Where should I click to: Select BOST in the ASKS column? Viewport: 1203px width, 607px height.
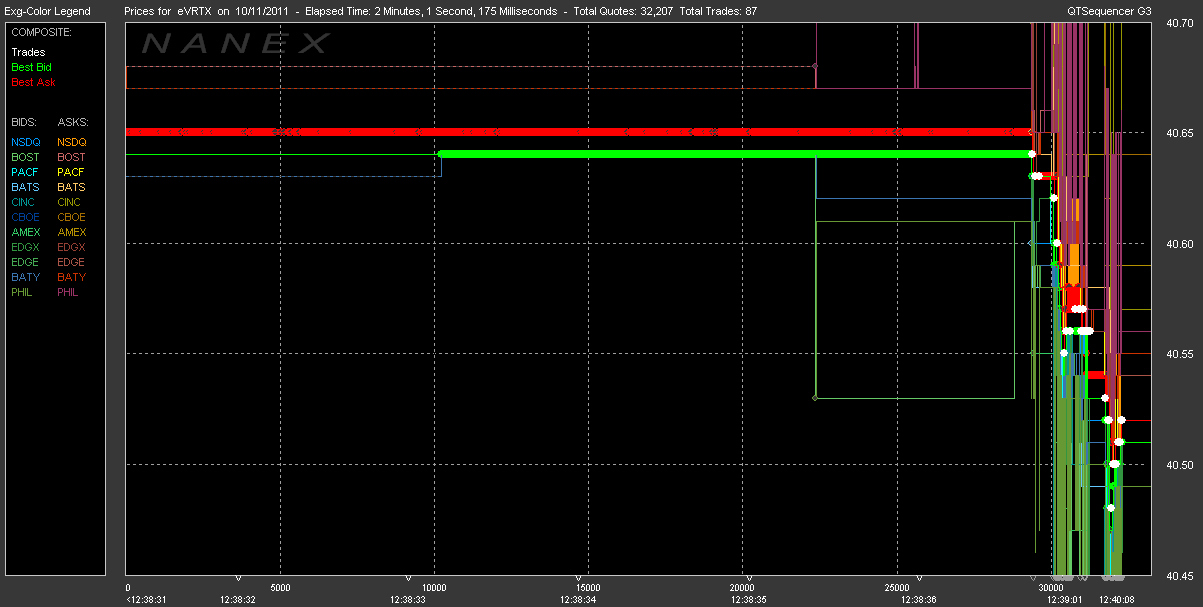[72, 157]
